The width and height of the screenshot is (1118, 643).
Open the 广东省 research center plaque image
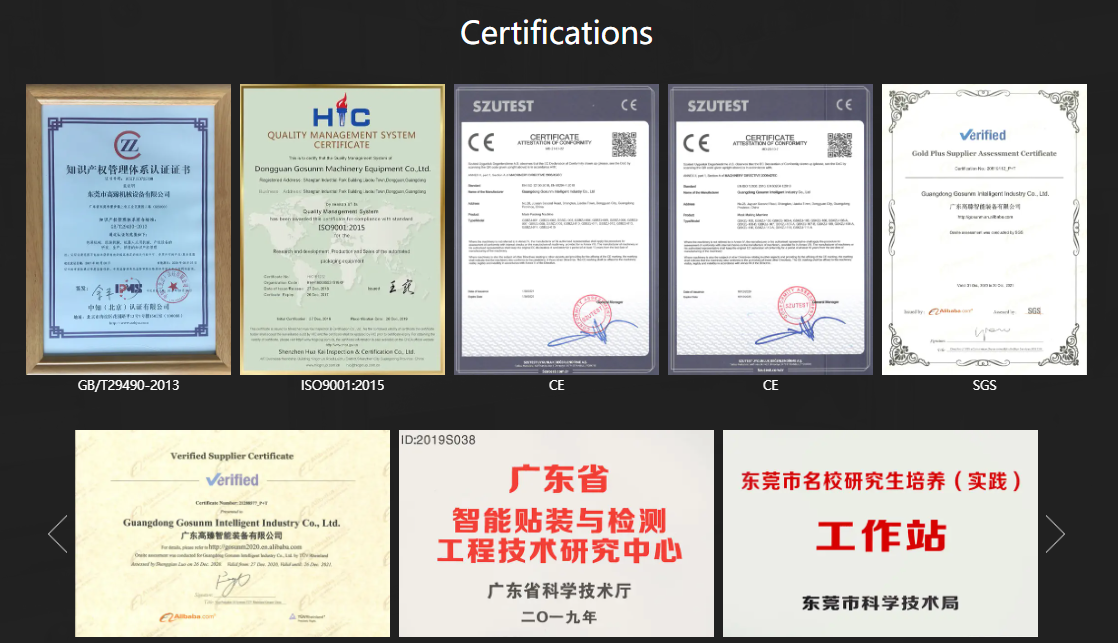coord(556,533)
